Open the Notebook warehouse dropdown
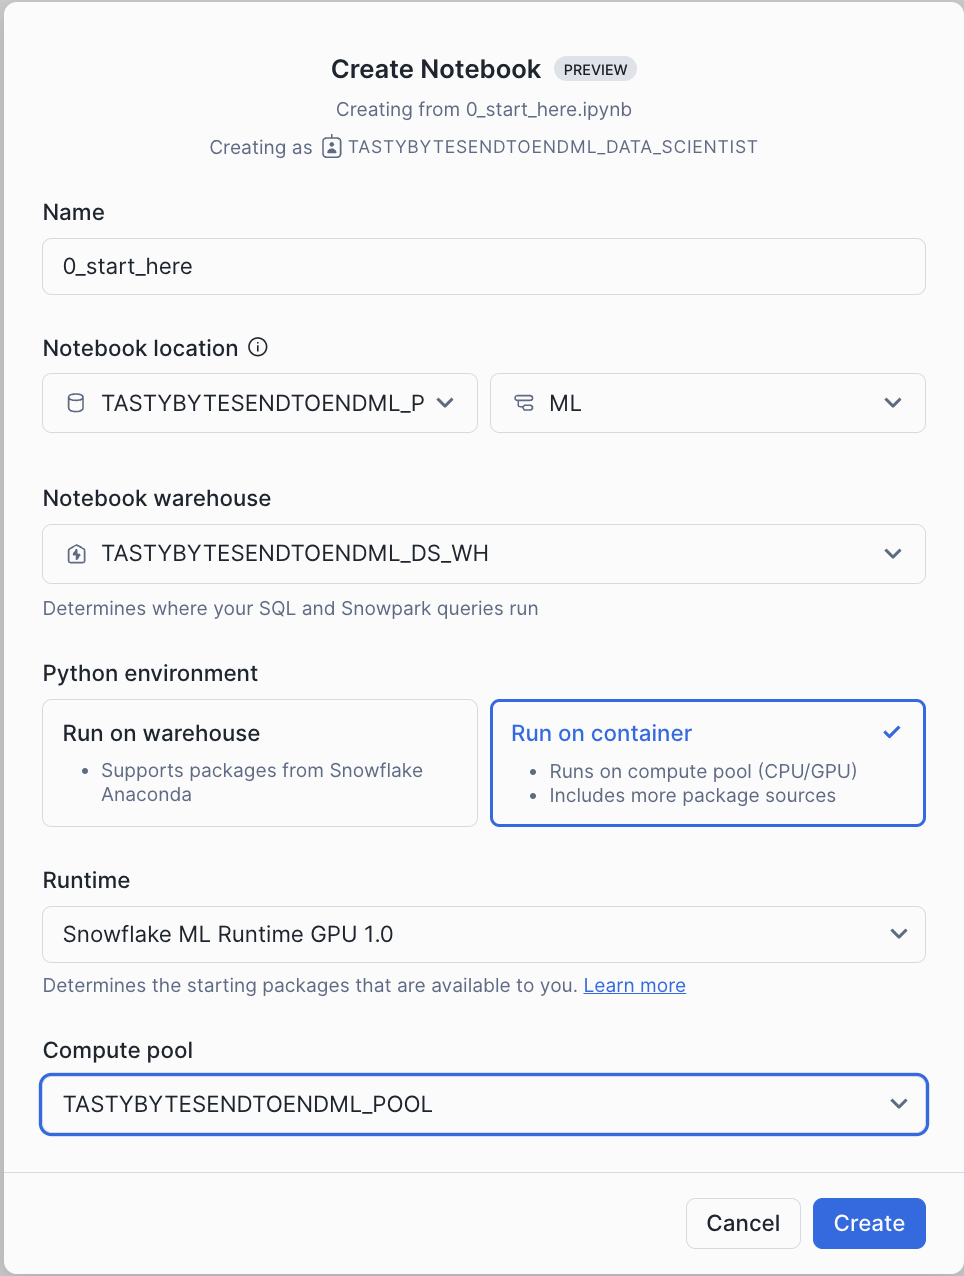Viewport: 964px width, 1276px height. tap(483, 554)
